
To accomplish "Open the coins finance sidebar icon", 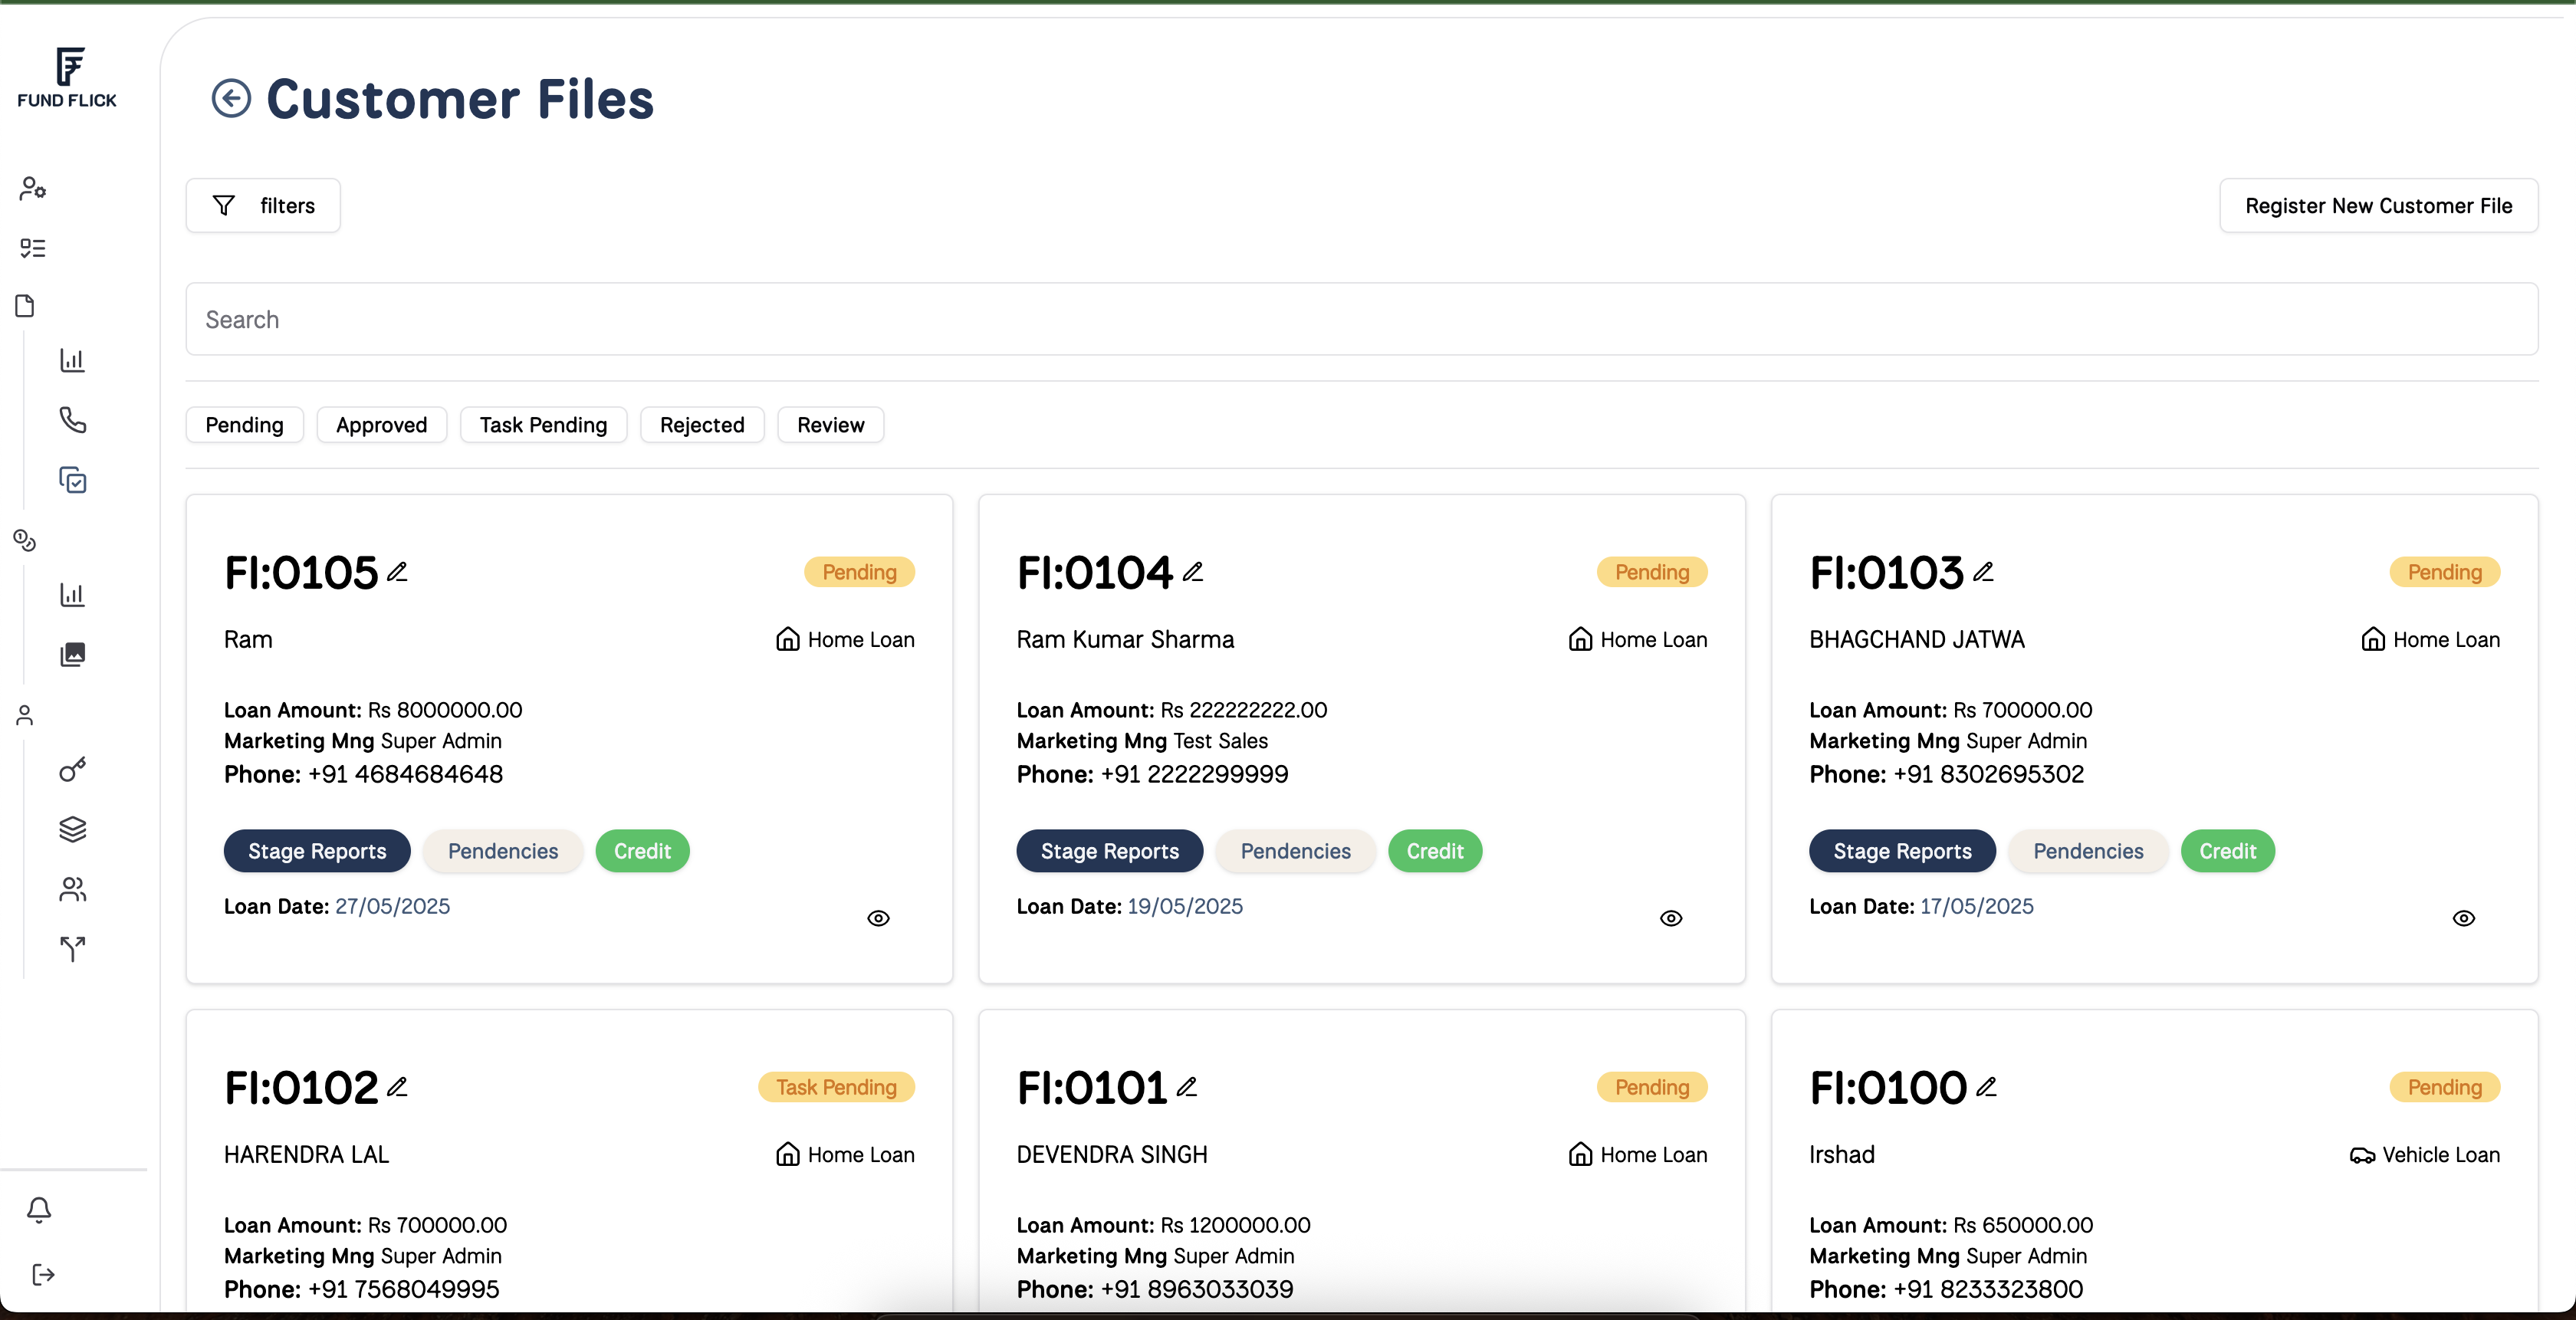I will point(25,541).
